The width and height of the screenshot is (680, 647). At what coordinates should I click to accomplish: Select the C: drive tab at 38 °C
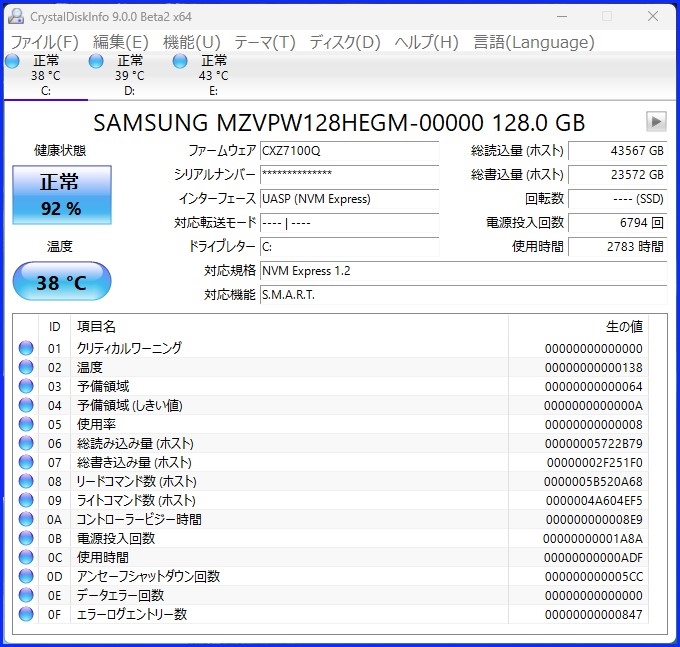pyautogui.click(x=46, y=75)
